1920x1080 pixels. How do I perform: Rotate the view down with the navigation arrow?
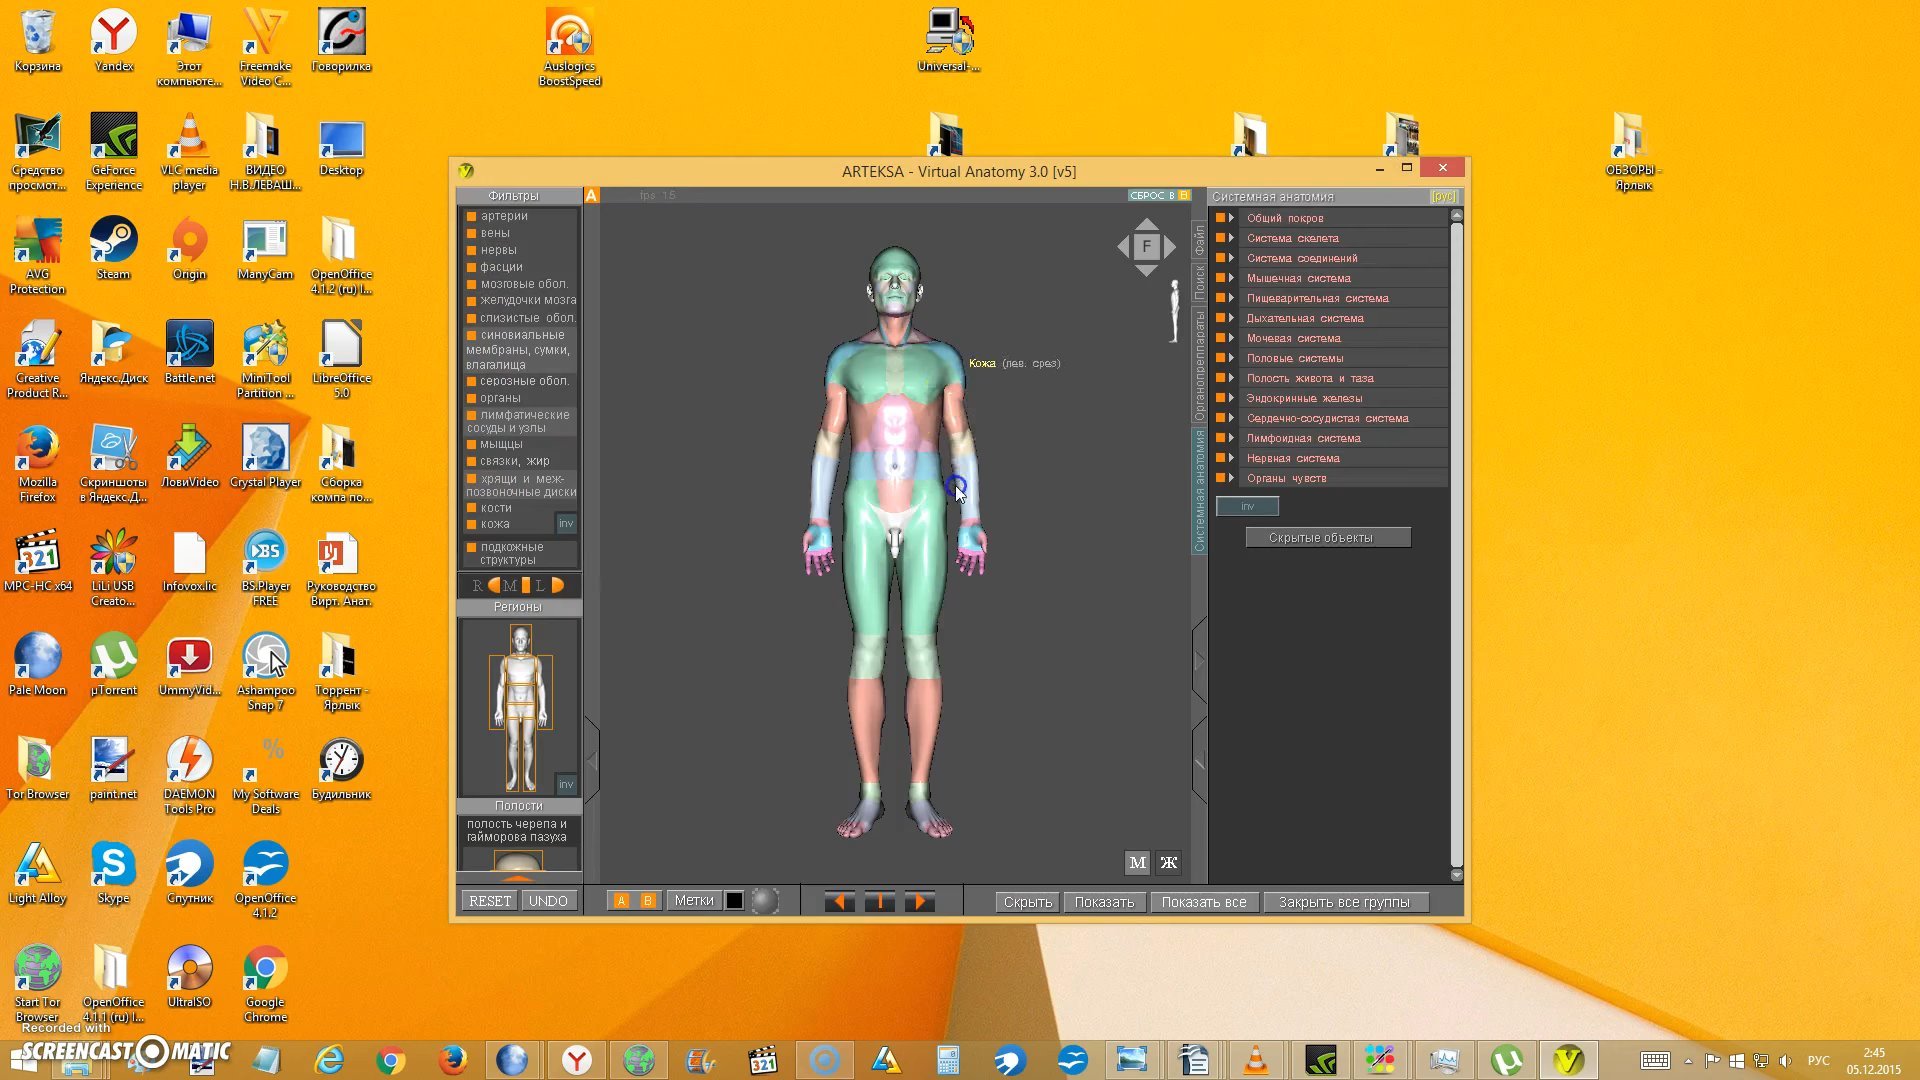(1146, 270)
